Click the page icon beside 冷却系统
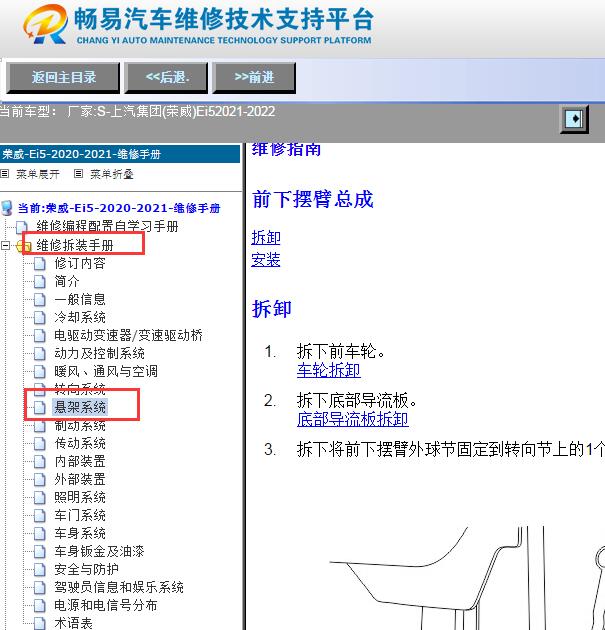This screenshot has width=605, height=630. tap(39, 317)
